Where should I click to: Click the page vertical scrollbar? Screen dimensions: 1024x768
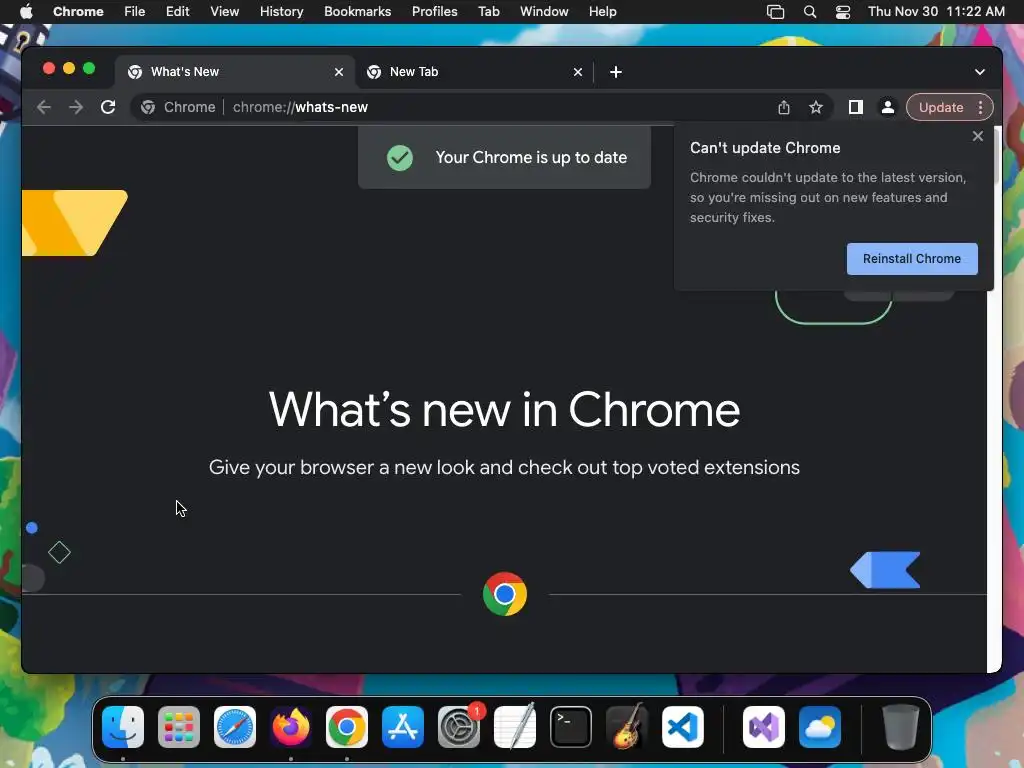pyautogui.click(x=997, y=398)
